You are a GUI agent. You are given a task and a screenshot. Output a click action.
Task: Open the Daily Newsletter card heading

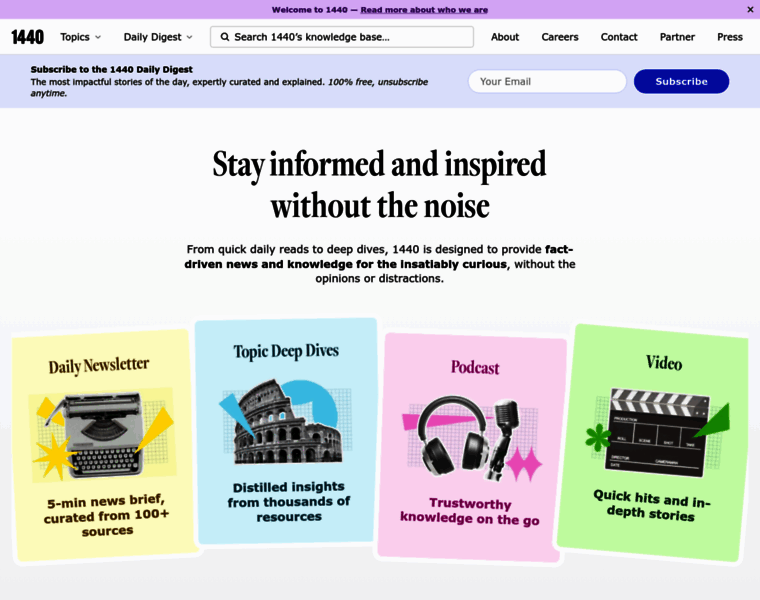(x=99, y=365)
